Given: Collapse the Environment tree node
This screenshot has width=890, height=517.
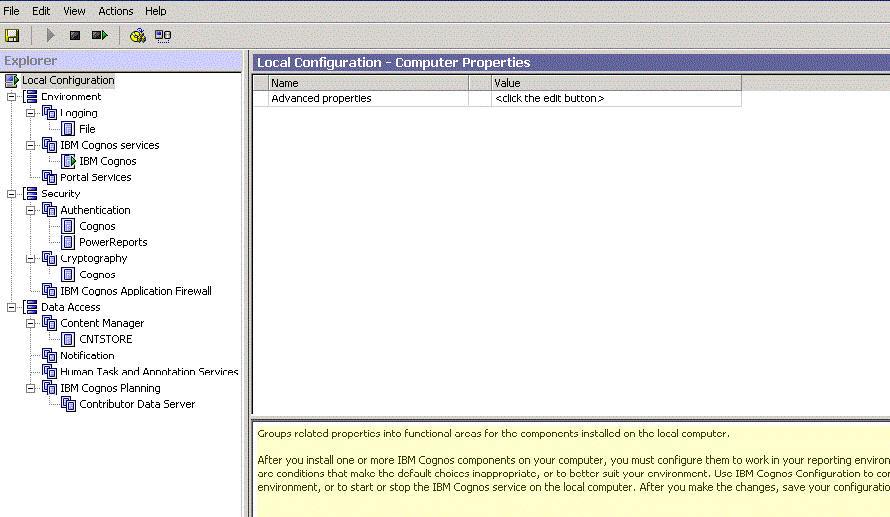Looking at the screenshot, I should click(x=11, y=97).
